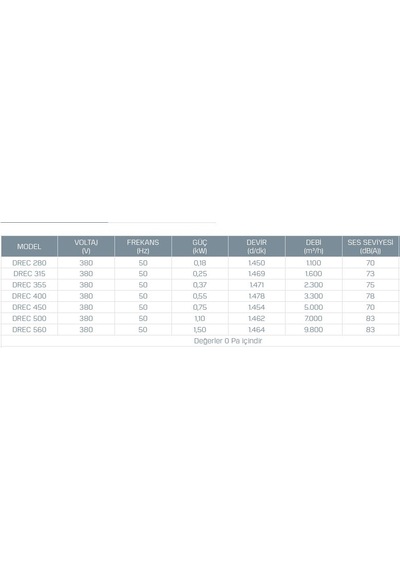Click the GÜÇ (kW) column header
This screenshot has width=400, height=570.
pos(200,246)
